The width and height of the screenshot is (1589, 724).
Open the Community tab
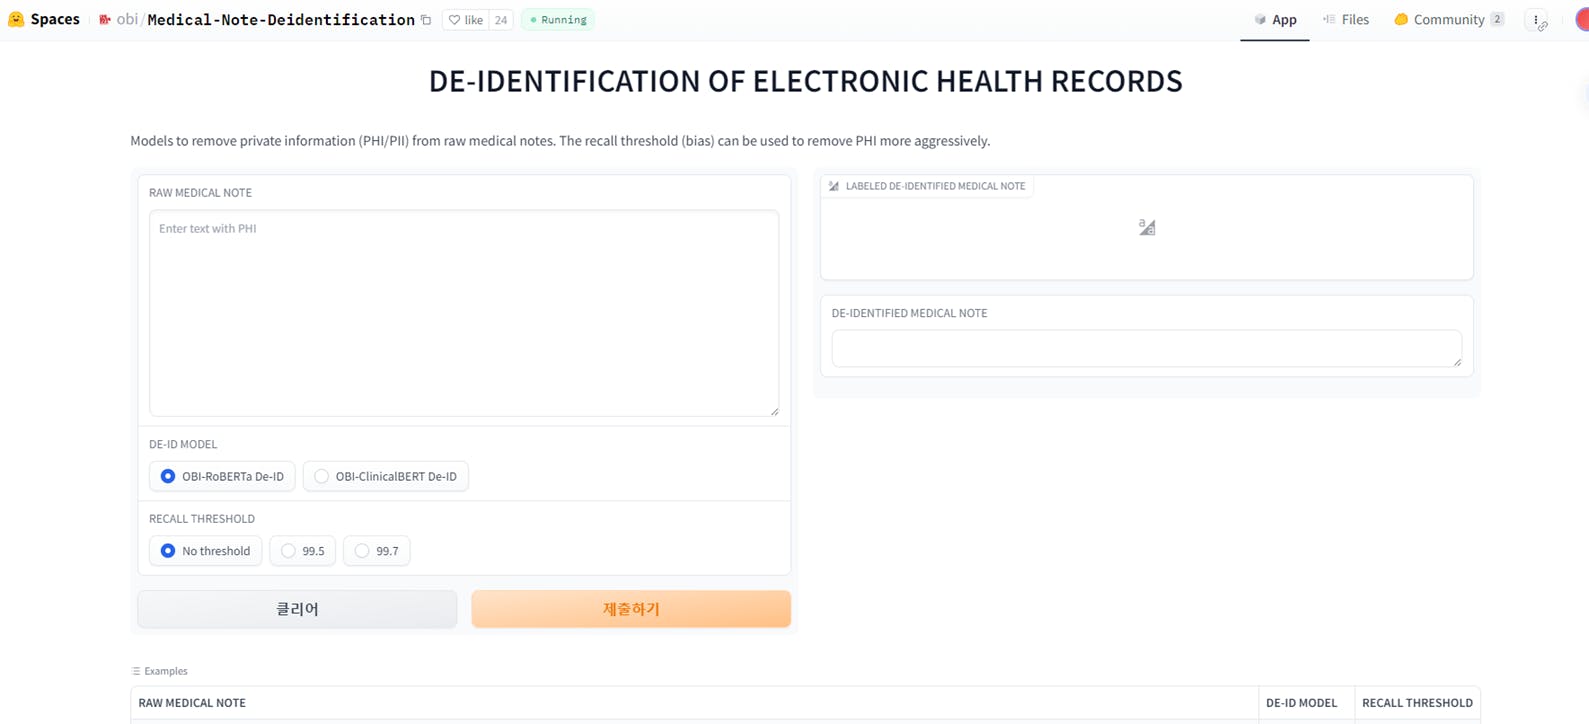(1449, 20)
